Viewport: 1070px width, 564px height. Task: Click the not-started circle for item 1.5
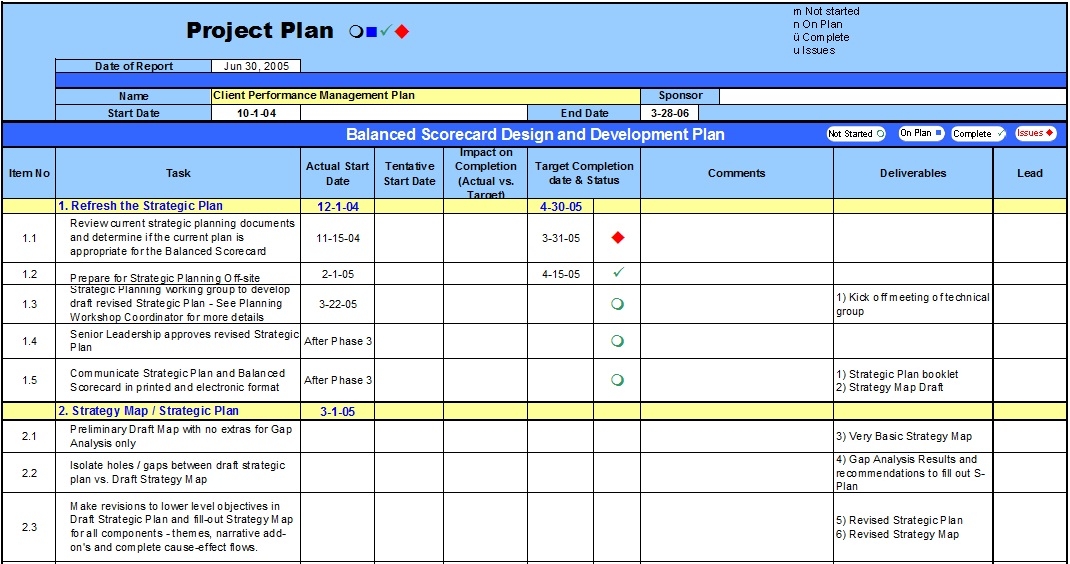[617, 380]
